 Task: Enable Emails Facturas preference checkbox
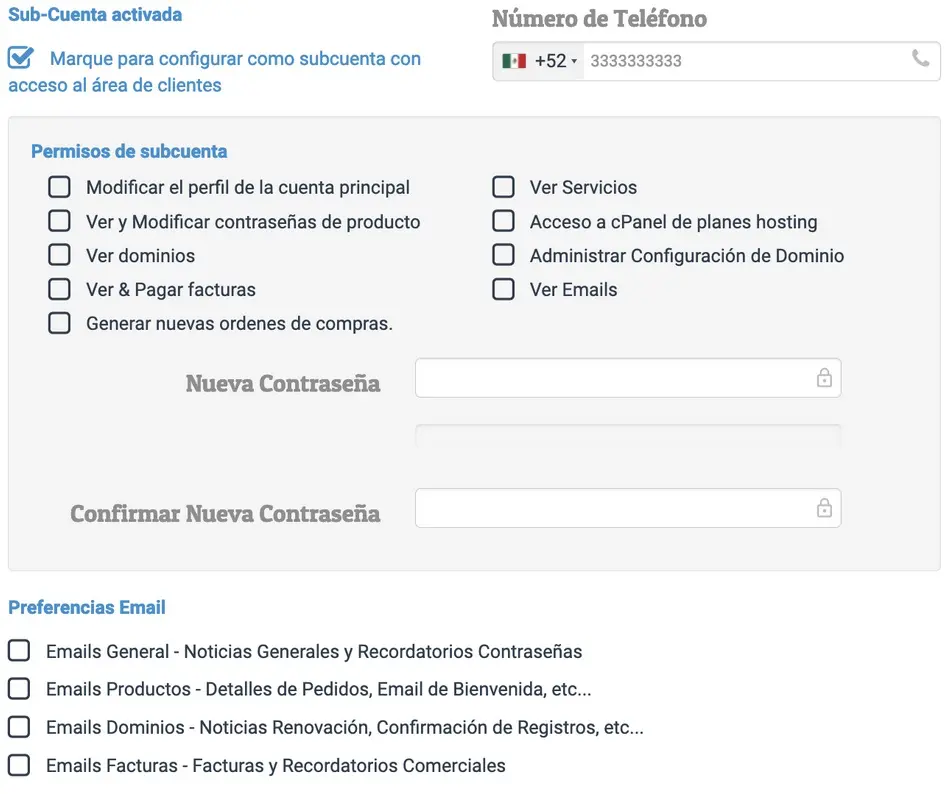pos(19,765)
